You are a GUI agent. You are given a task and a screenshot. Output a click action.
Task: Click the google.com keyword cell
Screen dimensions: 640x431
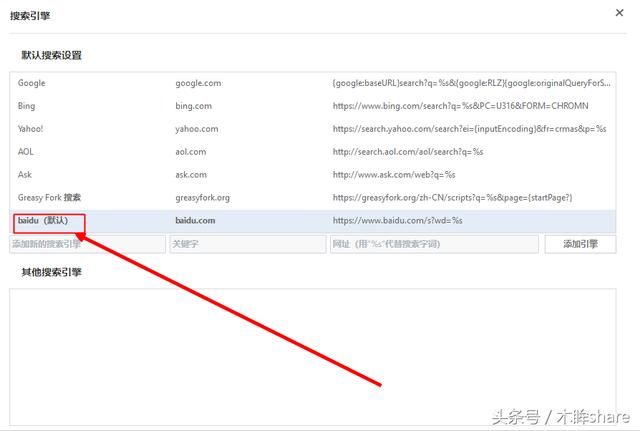point(198,83)
